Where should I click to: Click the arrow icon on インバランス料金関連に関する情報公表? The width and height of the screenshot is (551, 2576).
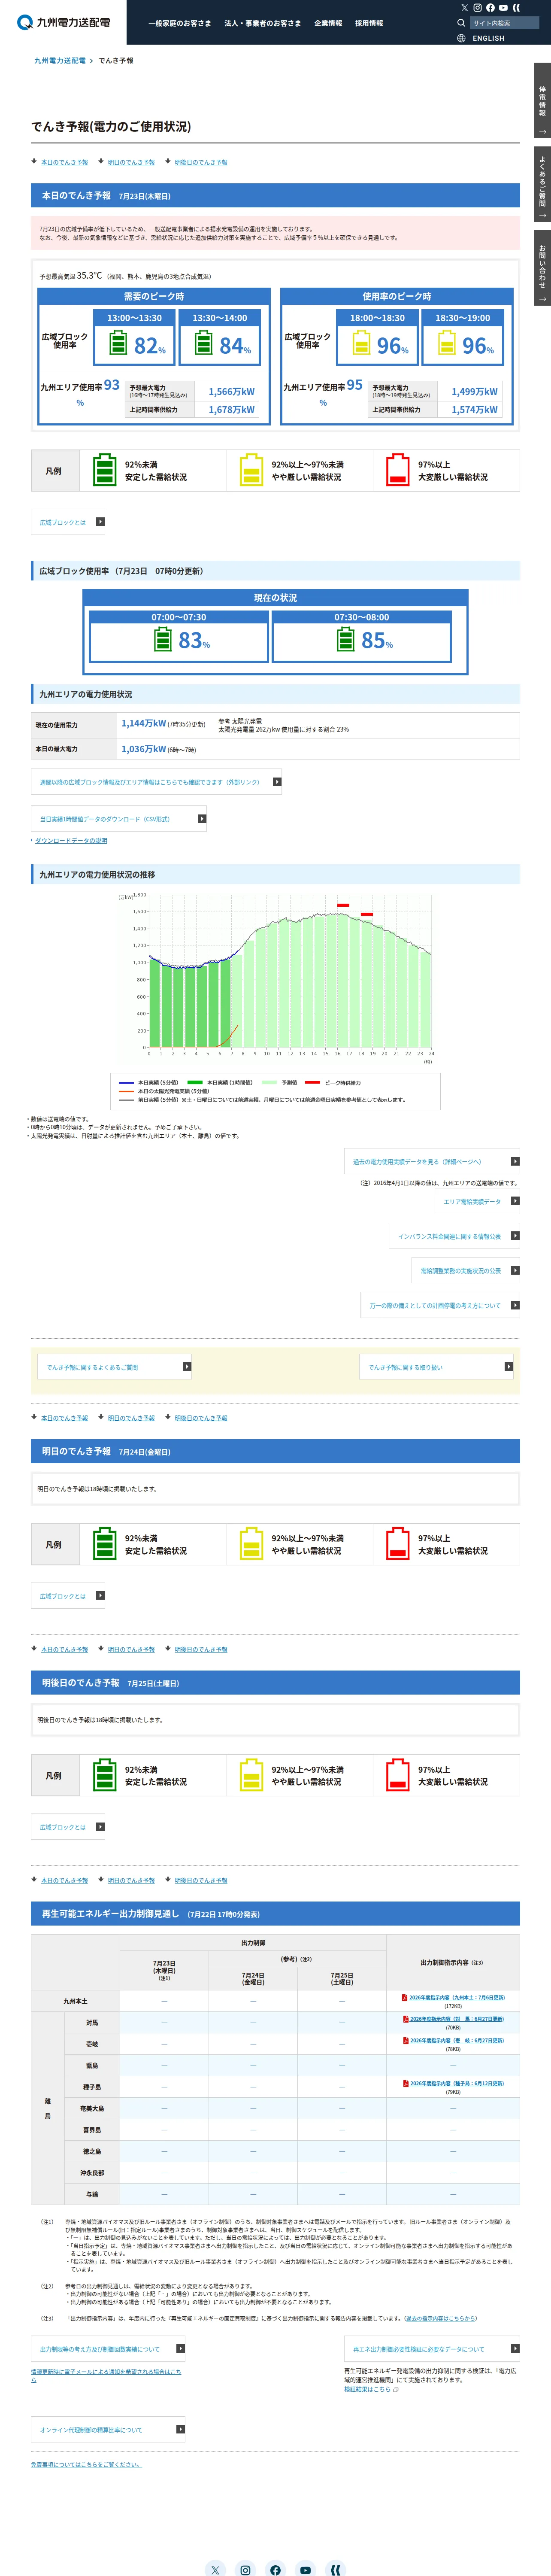(x=515, y=1236)
